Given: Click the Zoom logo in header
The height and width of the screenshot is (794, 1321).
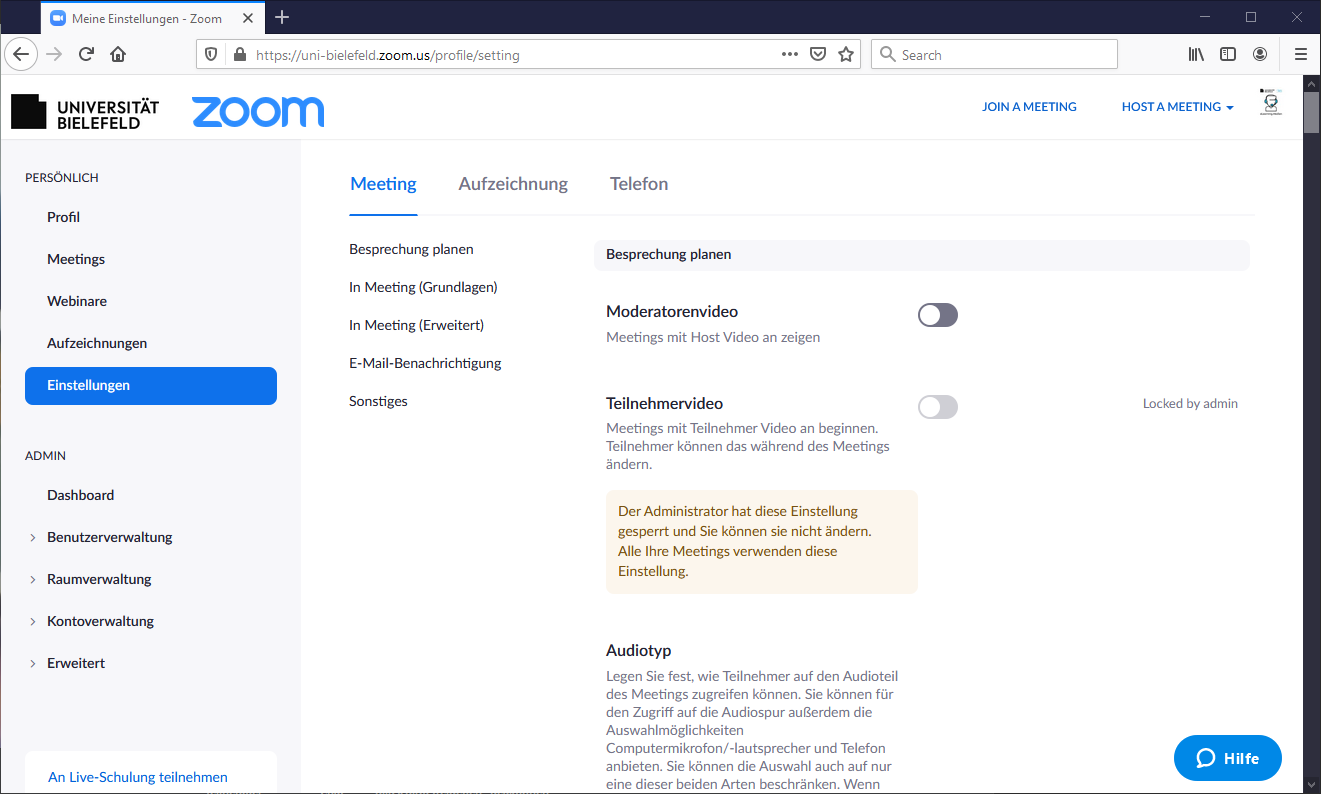Looking at the screenshot, I should (258, 112).
